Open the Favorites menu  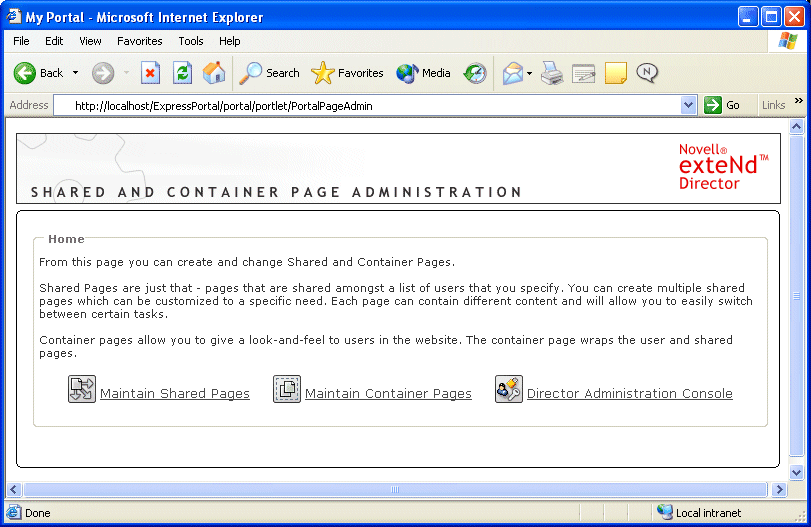(x=140, y=41)
